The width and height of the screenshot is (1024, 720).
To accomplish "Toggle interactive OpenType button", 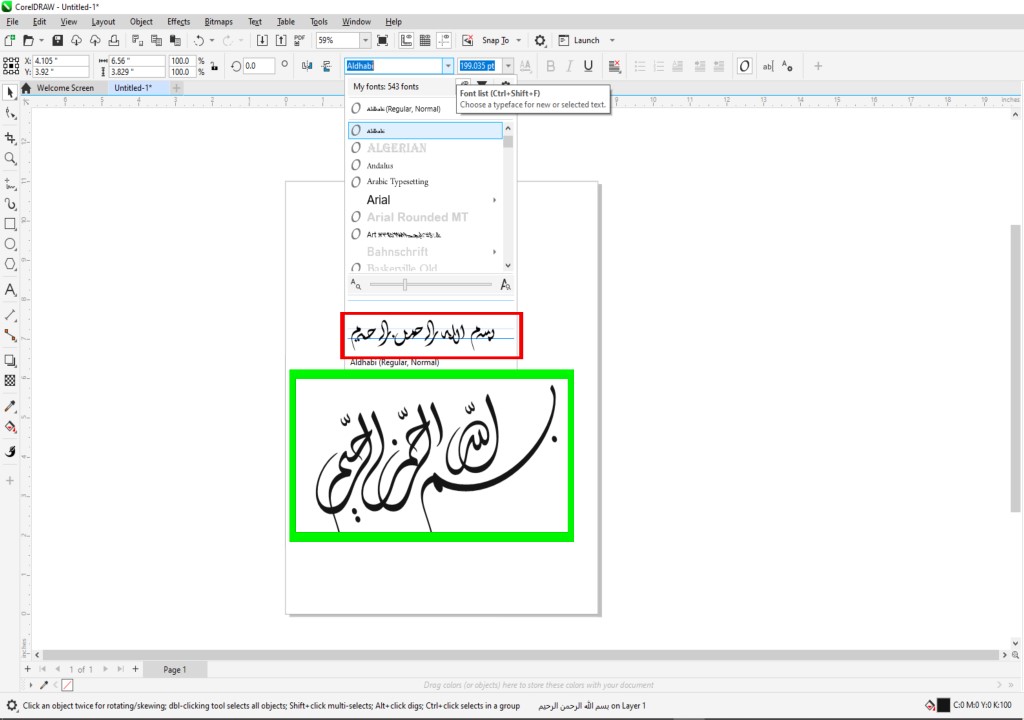I will (x=744, y=66).
